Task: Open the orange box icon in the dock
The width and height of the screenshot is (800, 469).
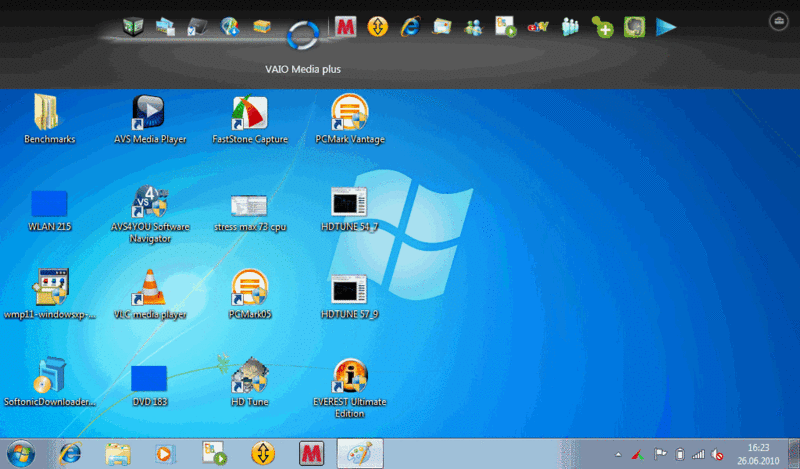Action: tap(262, 27)
